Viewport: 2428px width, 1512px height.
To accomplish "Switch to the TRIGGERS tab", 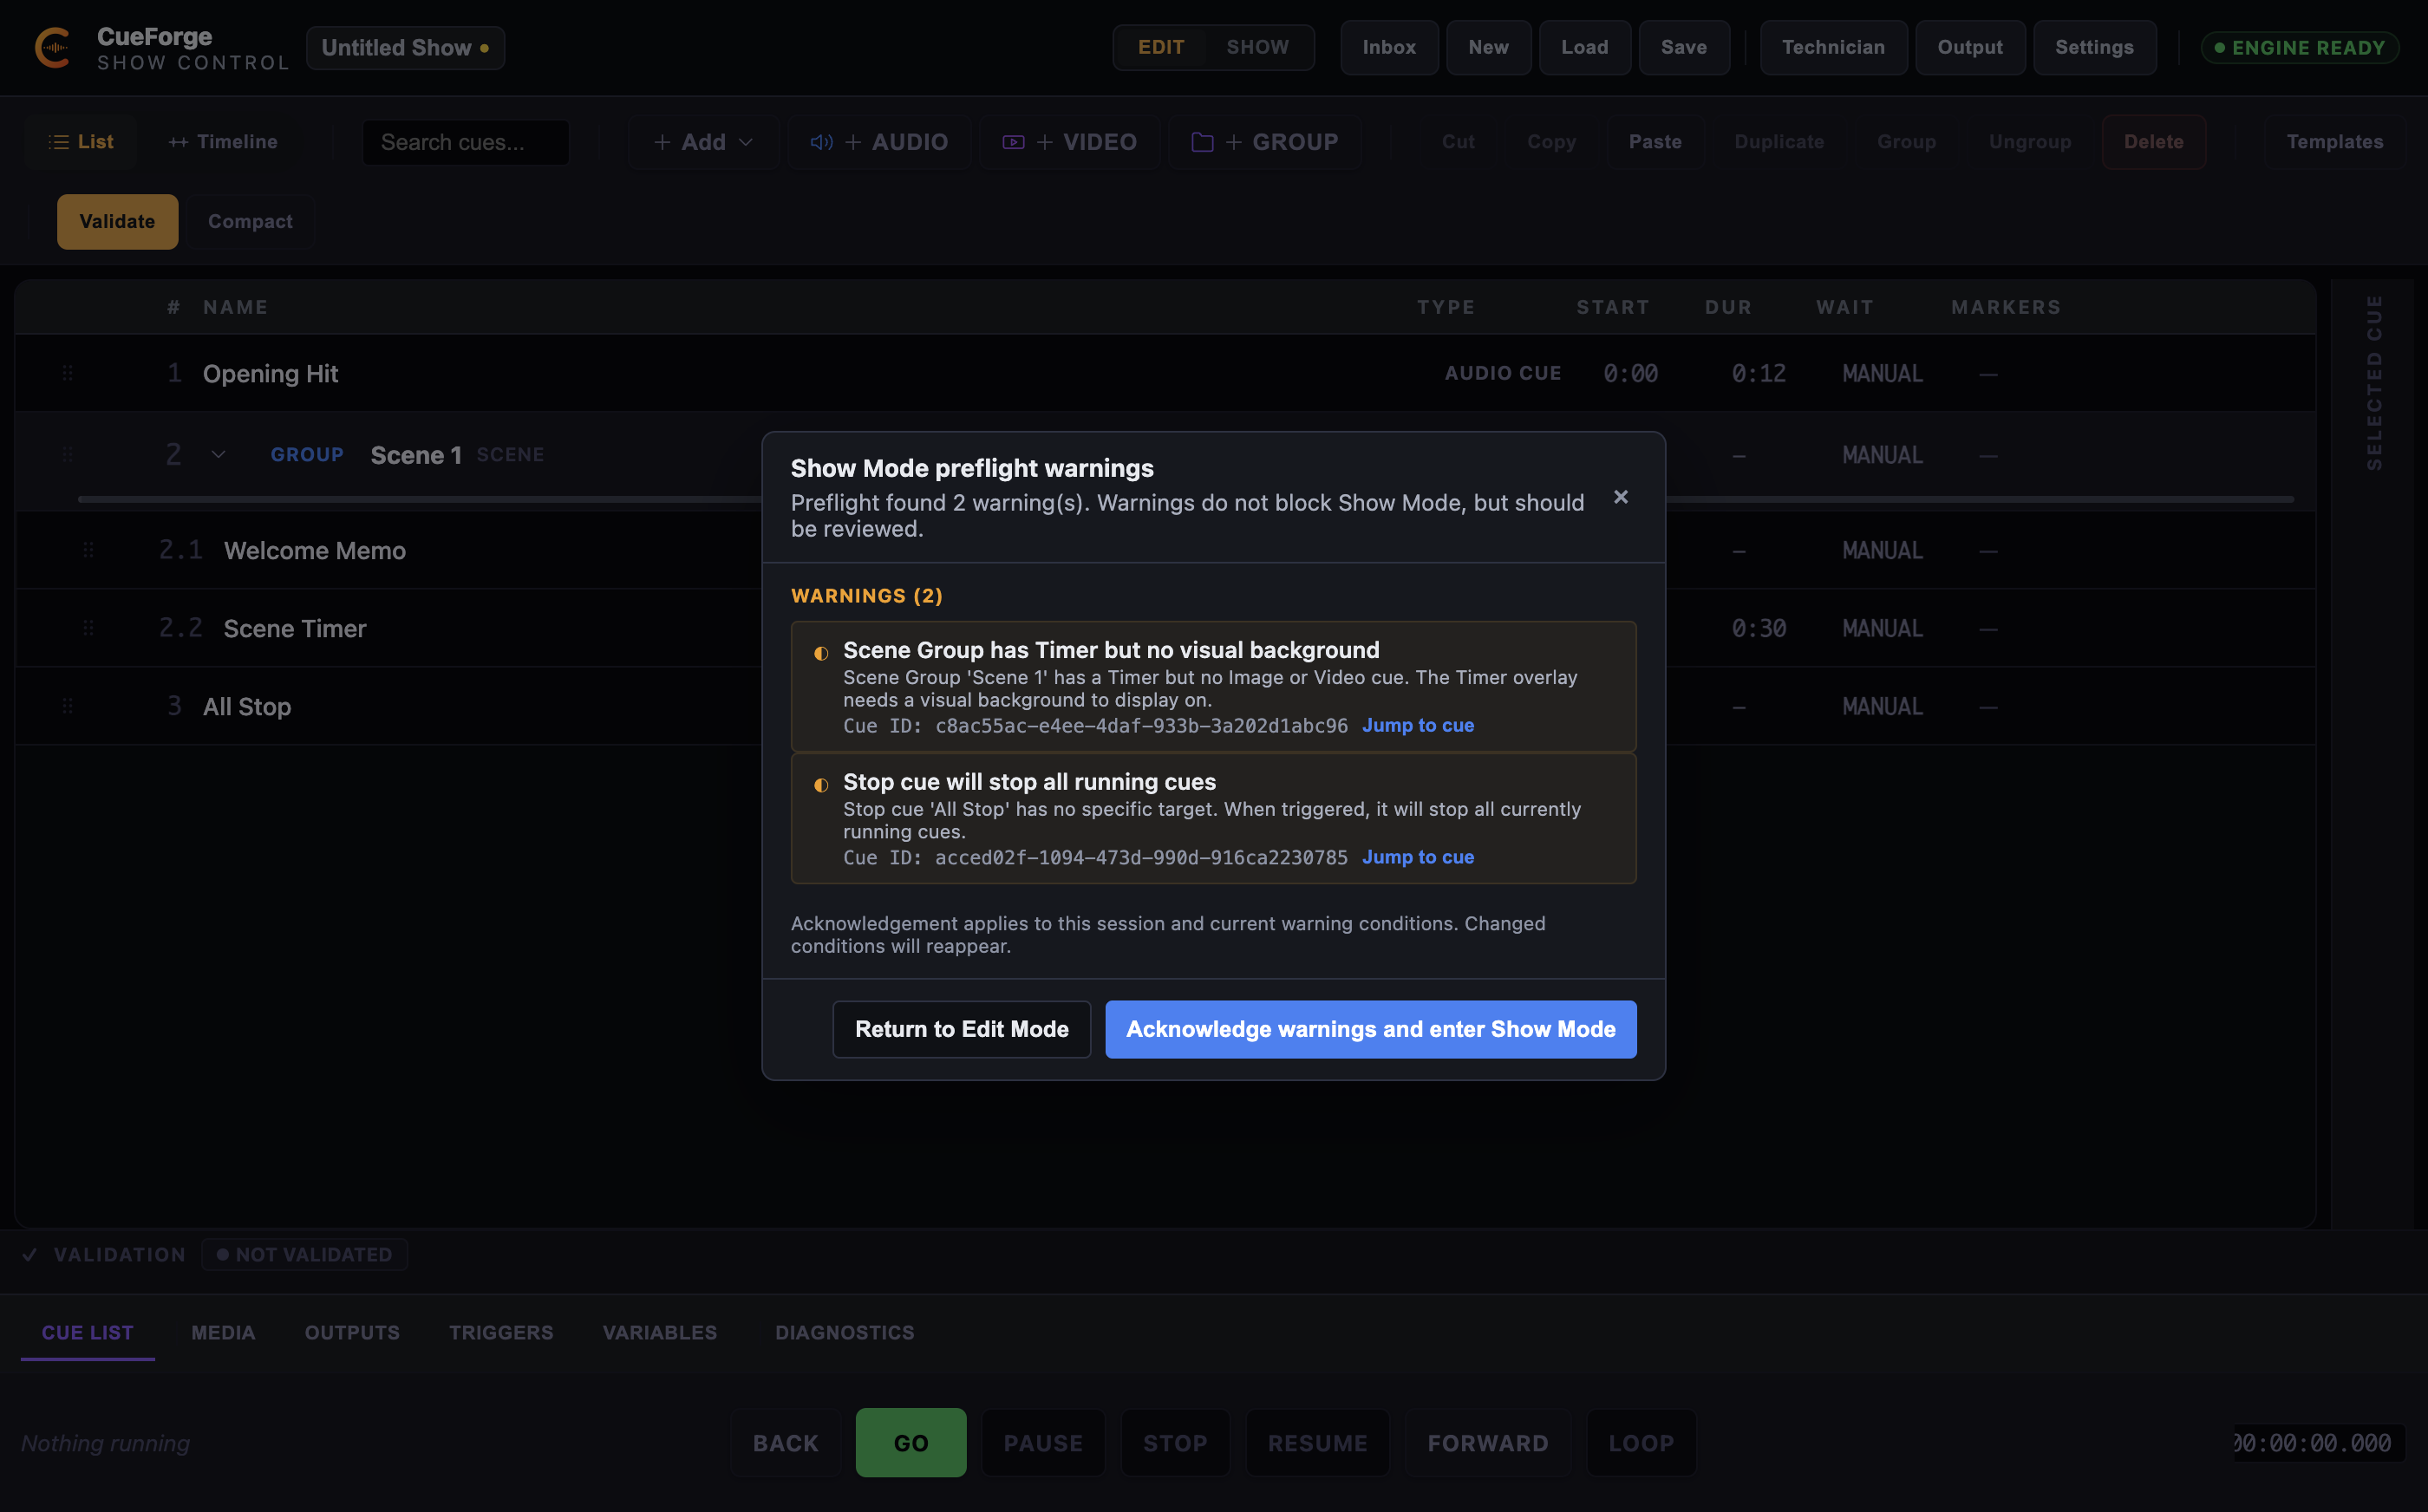I will pos(501,1332).
